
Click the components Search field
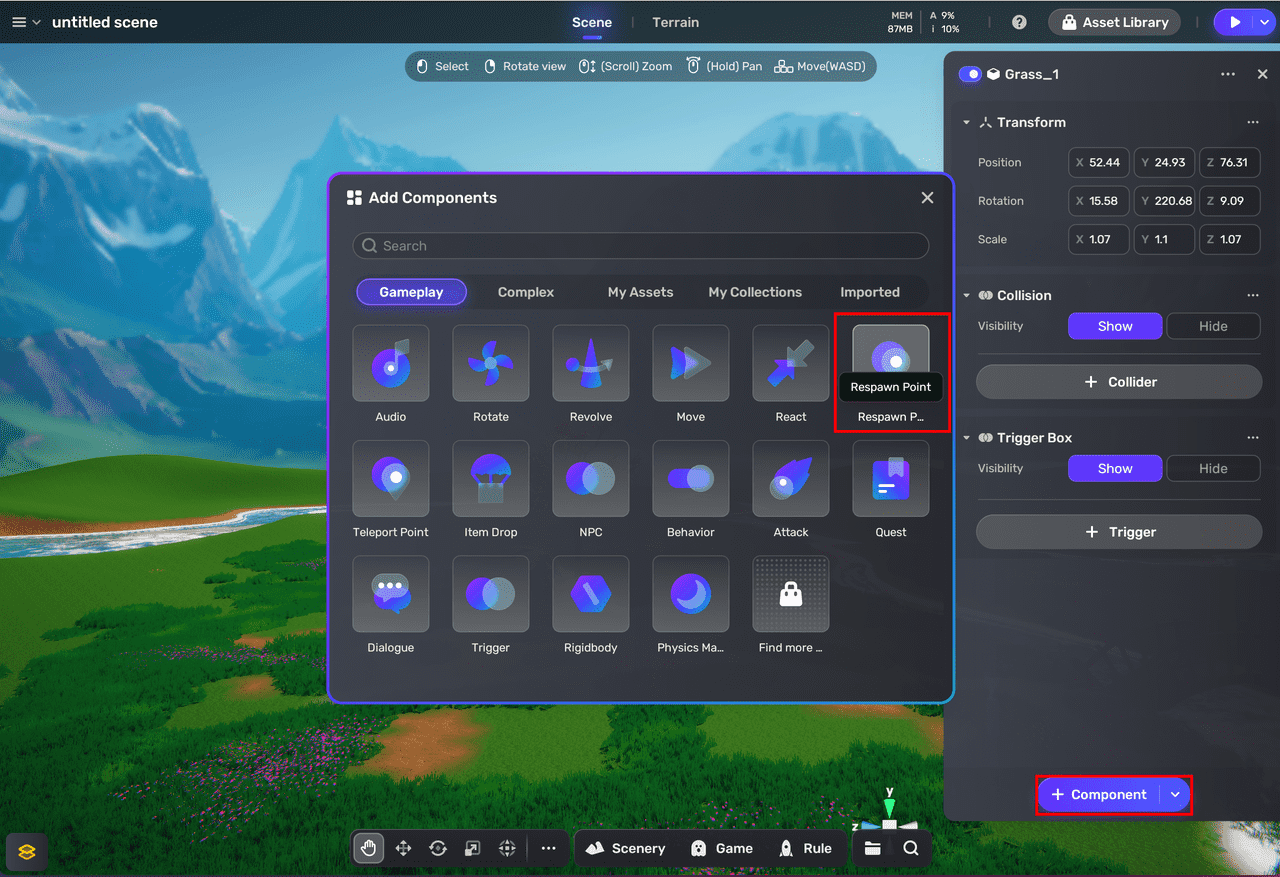click(x=640, y=246)
